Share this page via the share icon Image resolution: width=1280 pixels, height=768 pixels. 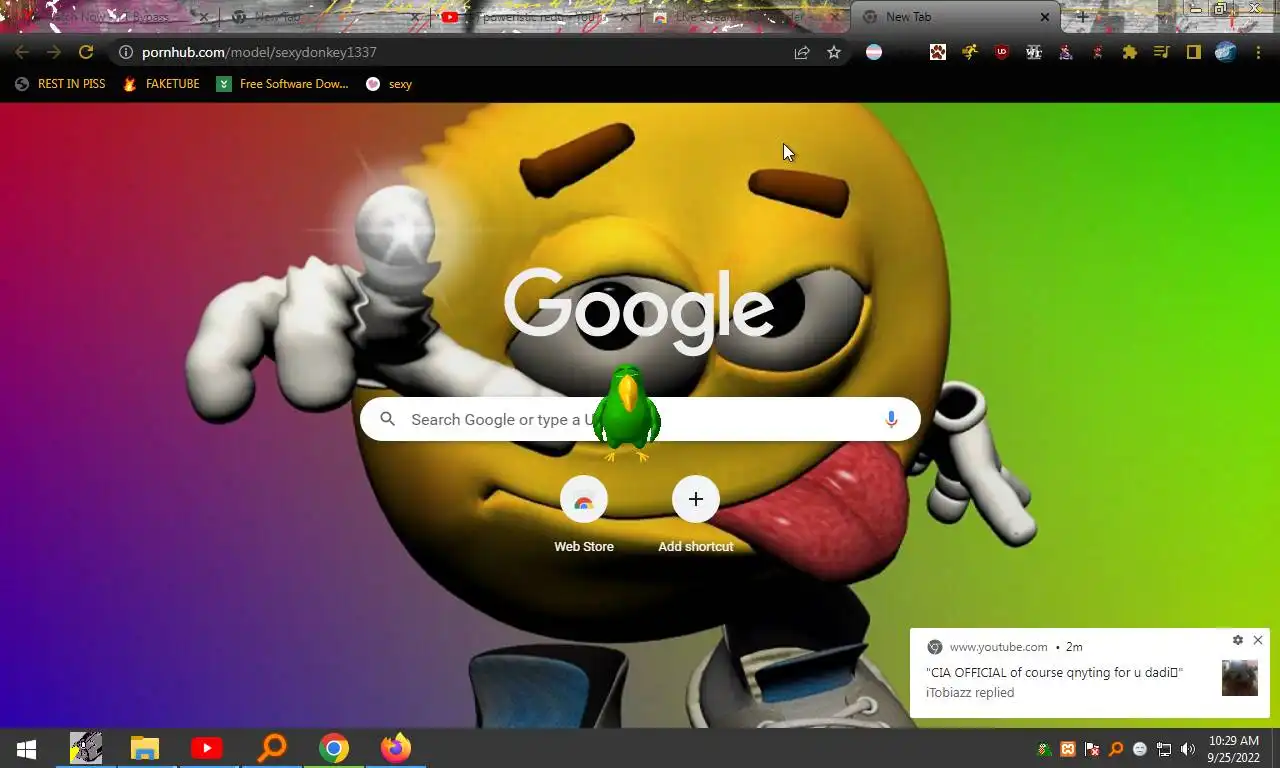click(x=802, y=52)
